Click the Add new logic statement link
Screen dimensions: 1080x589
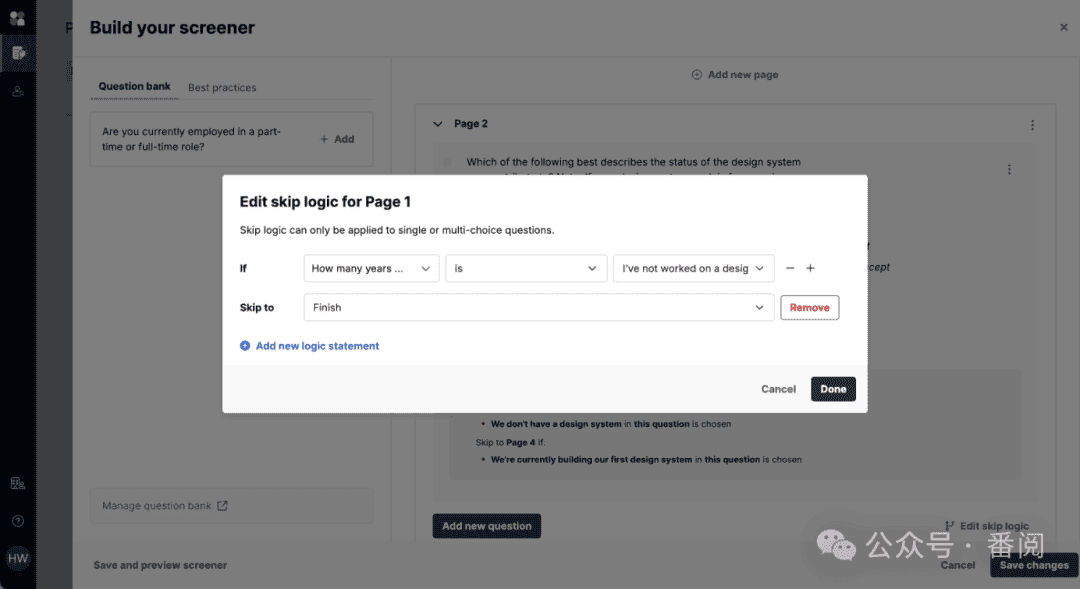point(318,346)
